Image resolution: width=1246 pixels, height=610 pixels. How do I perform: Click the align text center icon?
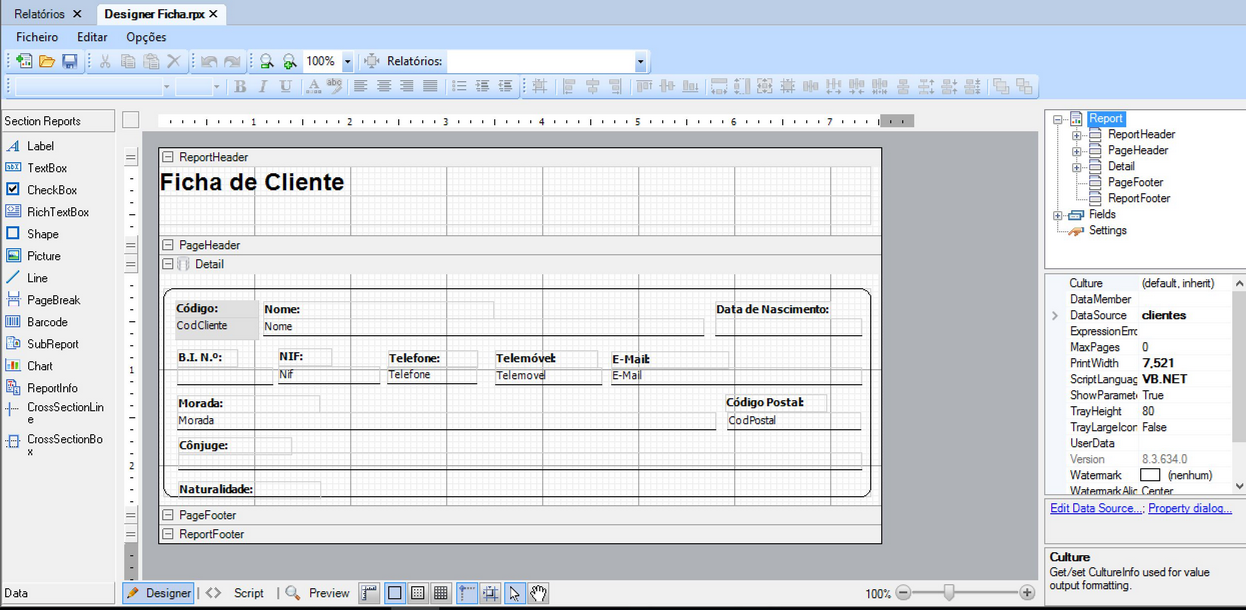tap(383, 87)
